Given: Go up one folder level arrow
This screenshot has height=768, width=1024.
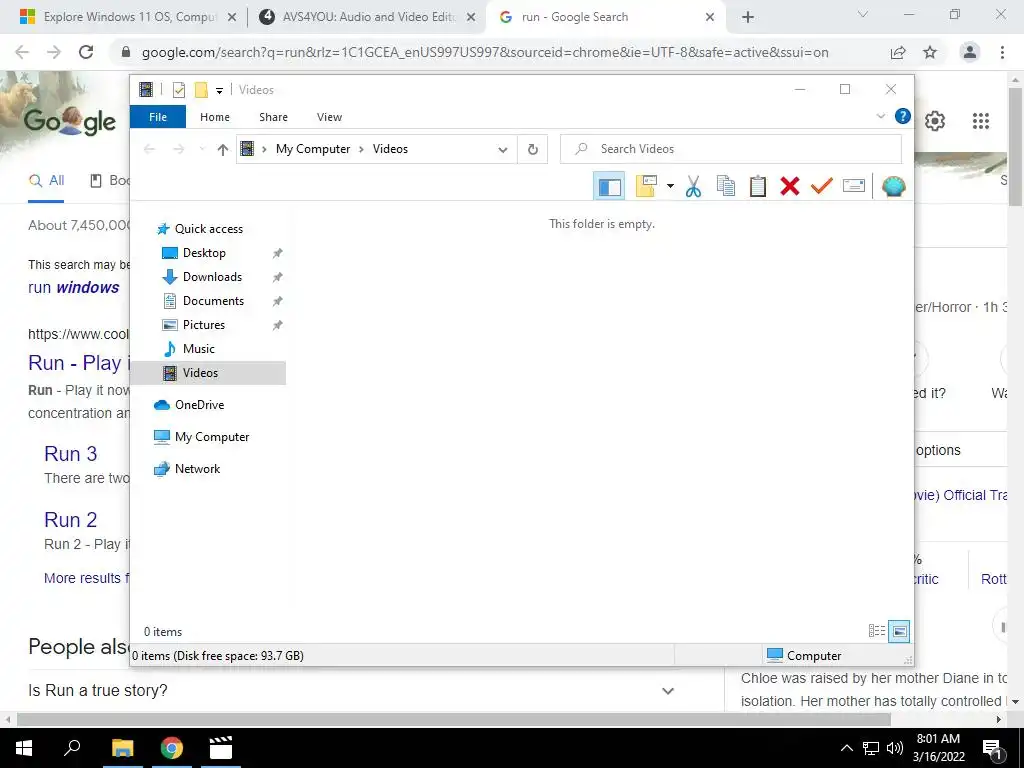Looking at the screenshot, I should point(223,150).
